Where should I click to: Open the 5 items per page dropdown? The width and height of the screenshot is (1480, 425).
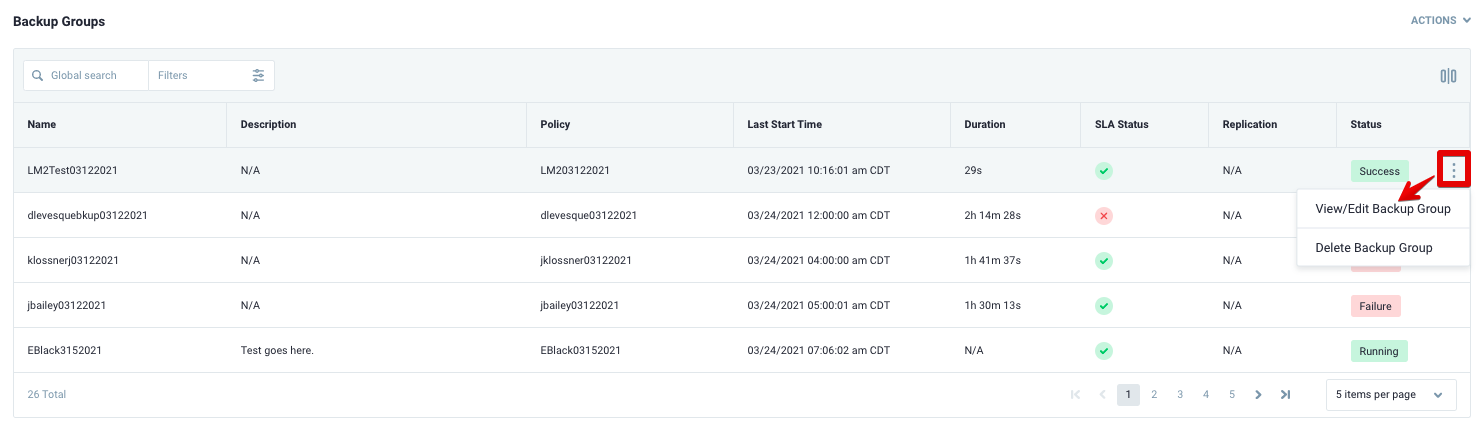[x=1389, y=394]
